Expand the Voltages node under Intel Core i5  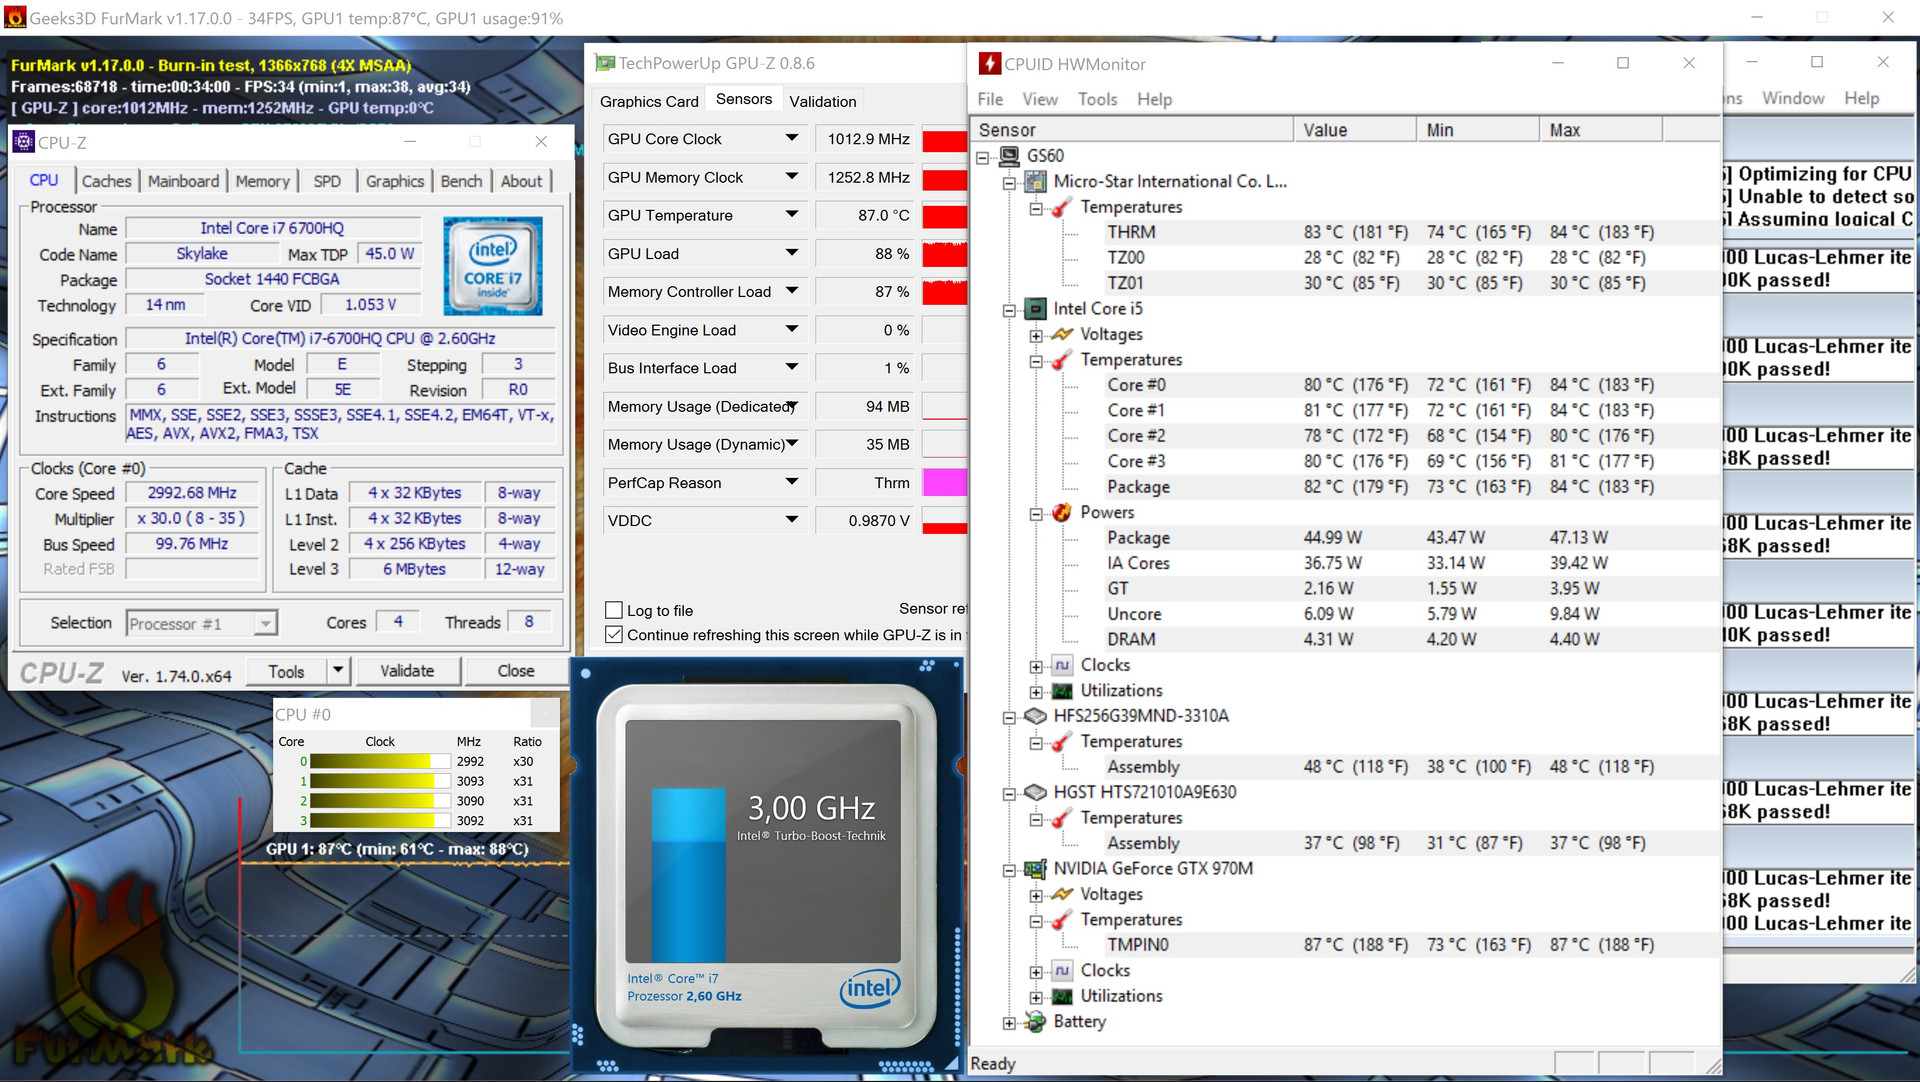pos(1036,335)
